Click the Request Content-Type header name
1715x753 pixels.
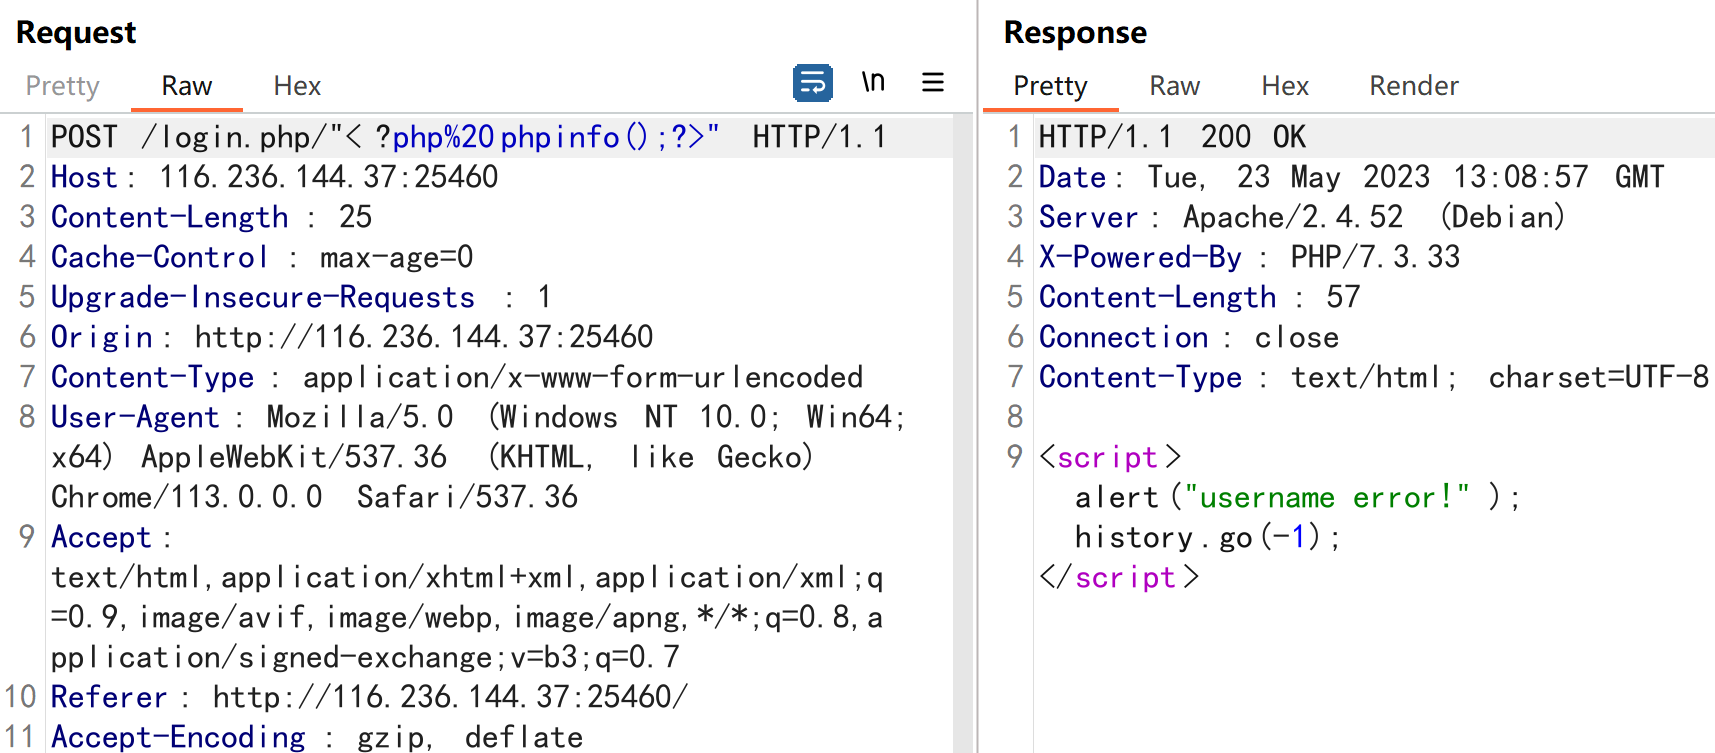[153, 377]
